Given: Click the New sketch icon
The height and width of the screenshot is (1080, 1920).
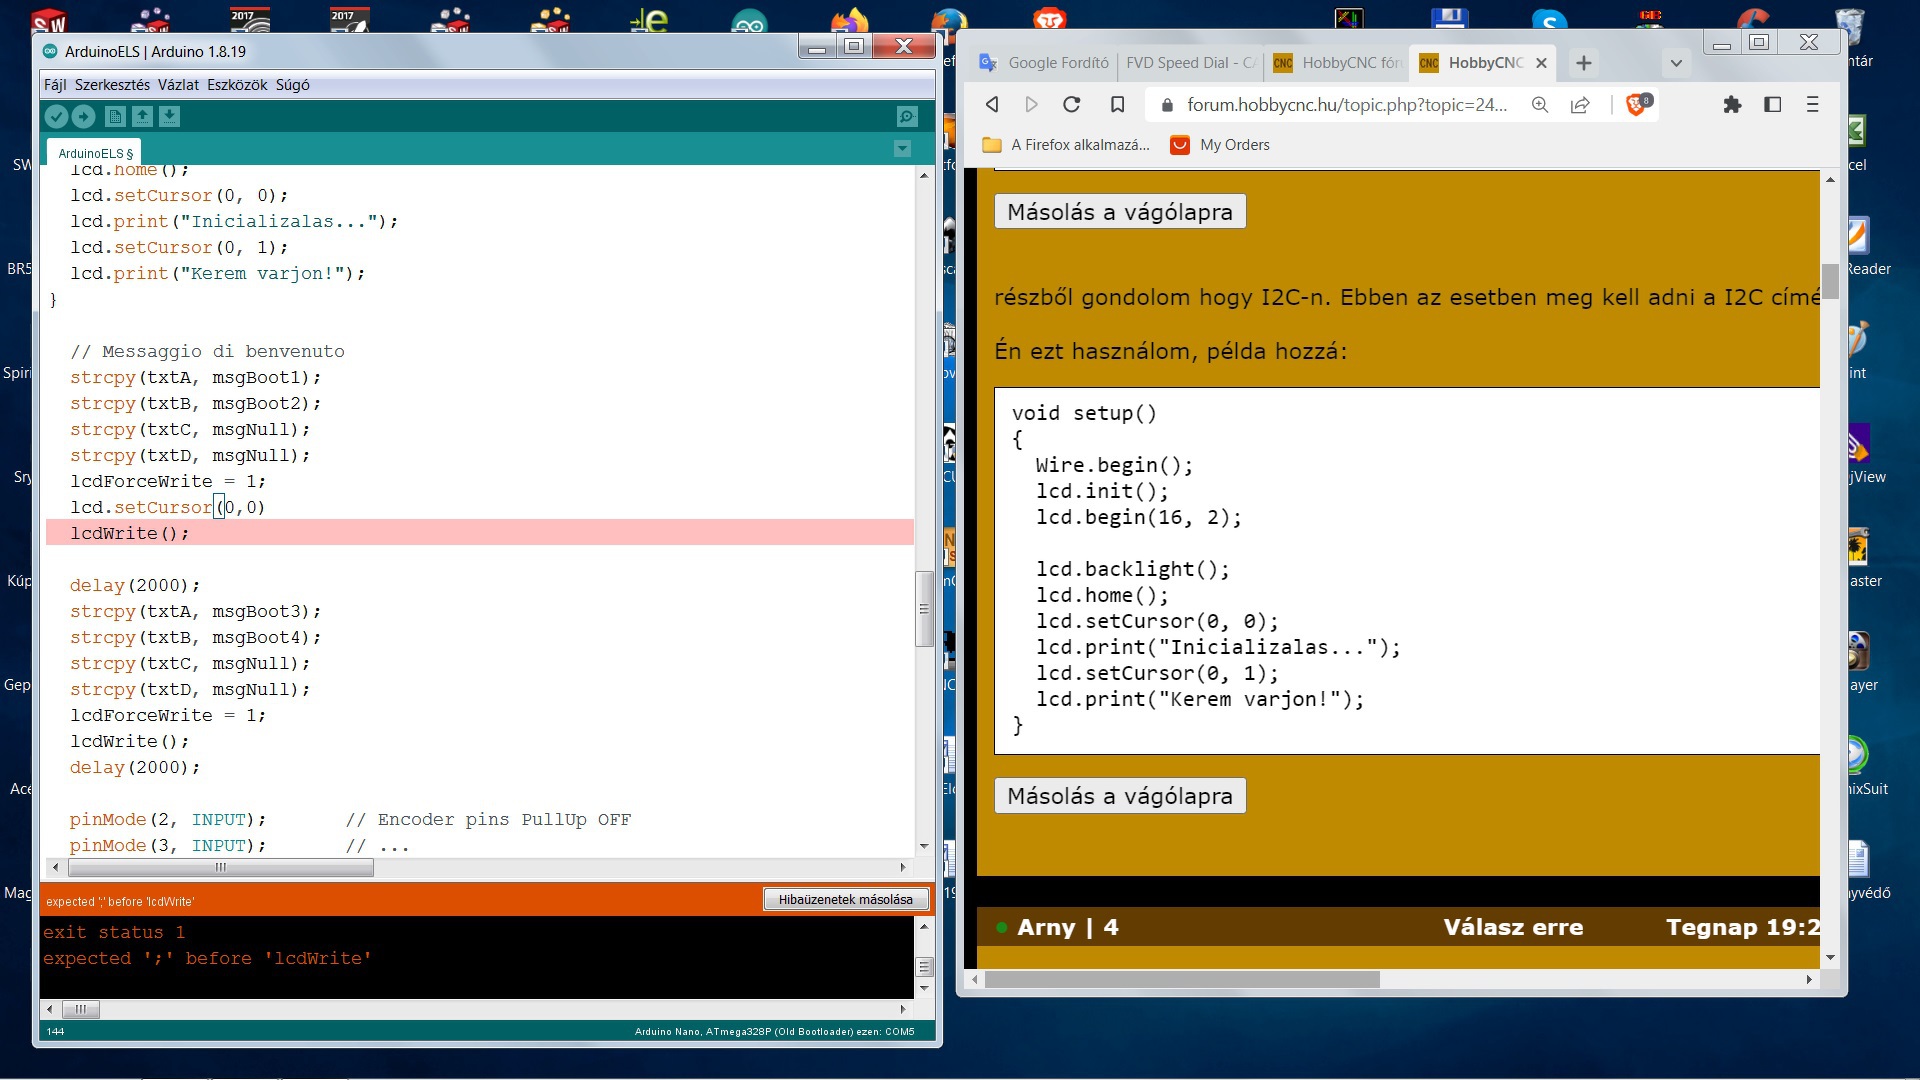Looking at the screenshot, I should click(x=115, y=117).
